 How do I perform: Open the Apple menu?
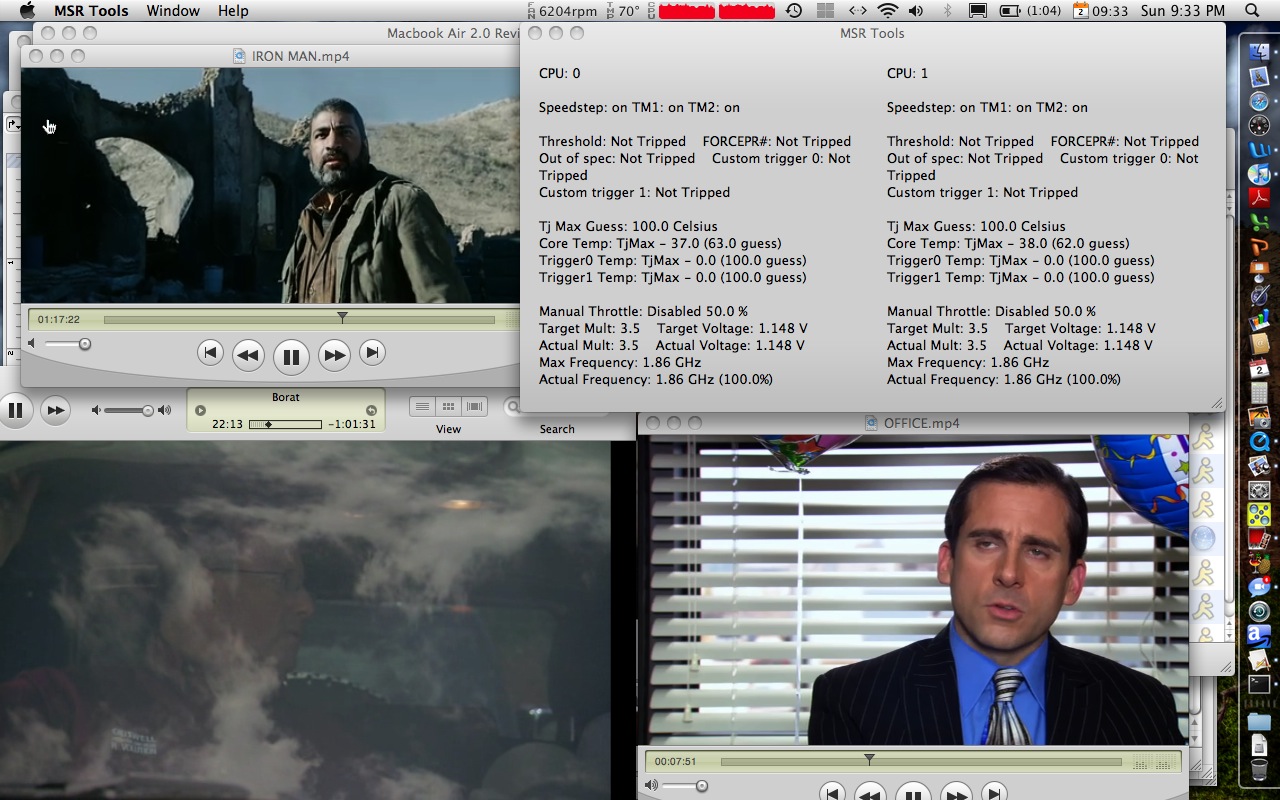27,11
